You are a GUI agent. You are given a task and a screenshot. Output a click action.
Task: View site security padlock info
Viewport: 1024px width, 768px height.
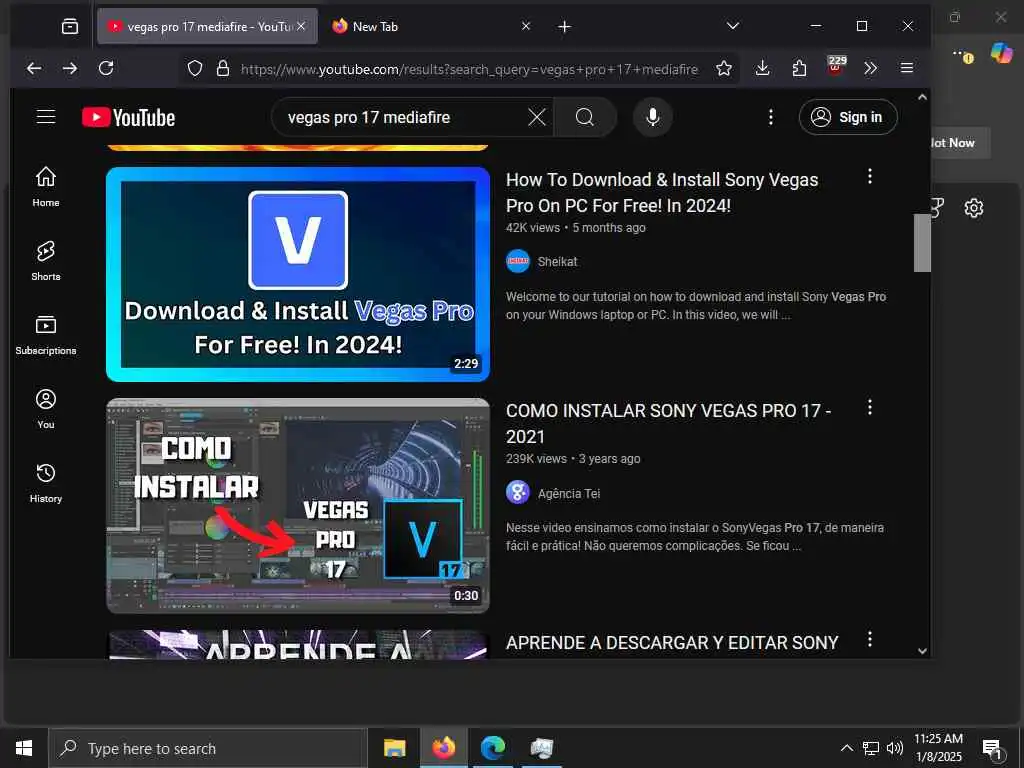223,69
